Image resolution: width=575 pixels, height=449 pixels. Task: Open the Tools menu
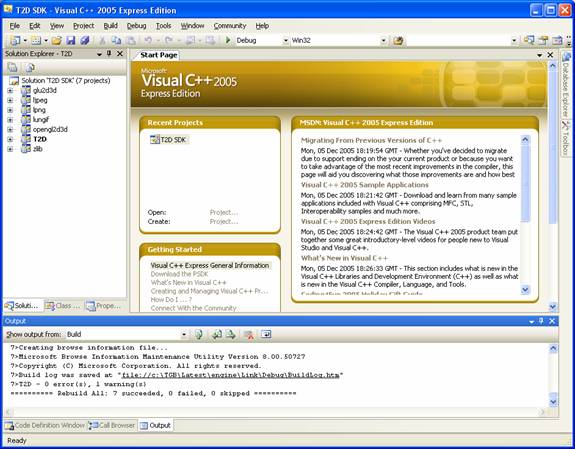(163, 26)
